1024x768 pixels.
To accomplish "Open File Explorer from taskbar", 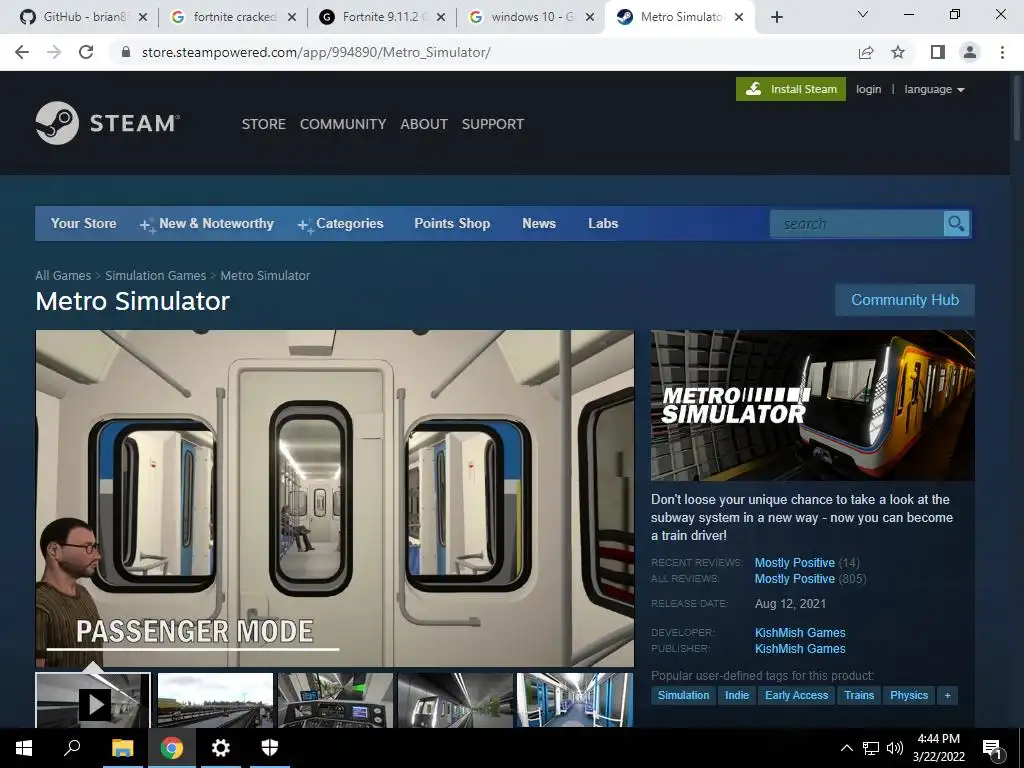I will click(122, 748).
